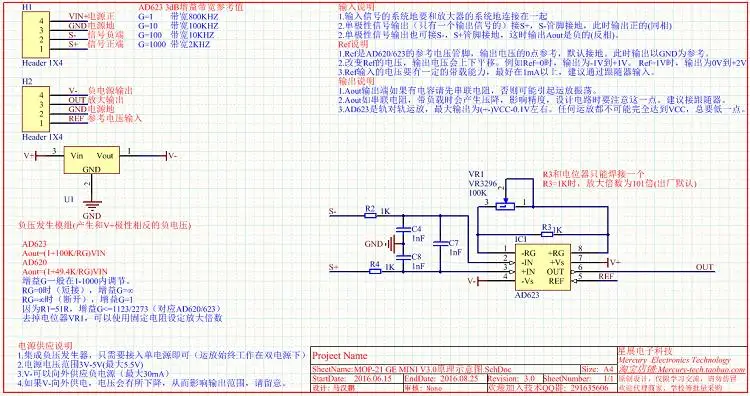Select resistor R2 1K on the S- line
The width and height of the screenshot is (750, 396).
tap(370, 215)
